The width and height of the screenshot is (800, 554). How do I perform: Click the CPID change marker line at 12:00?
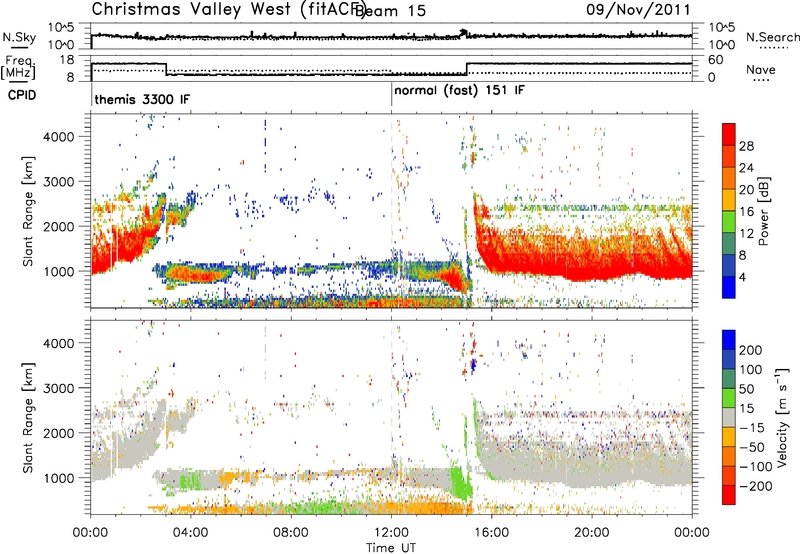tap(392, 95)
